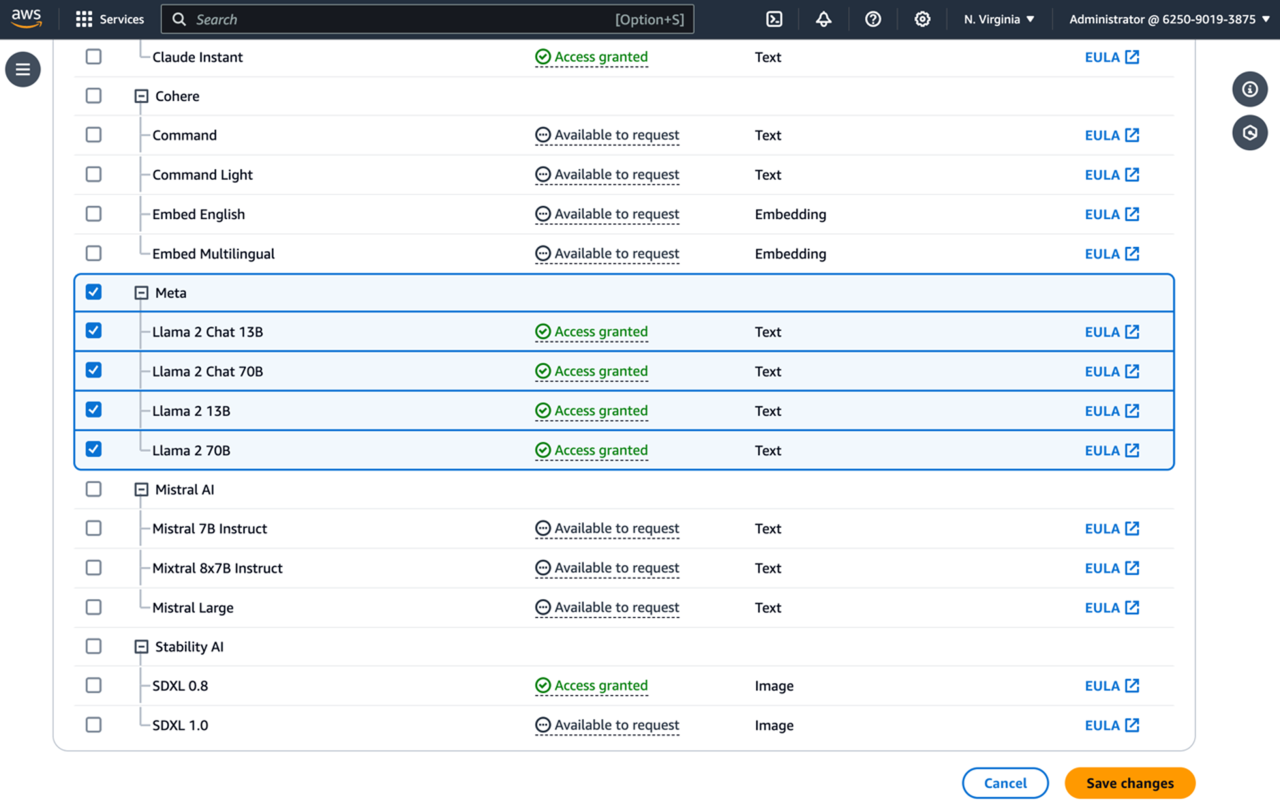
Task: Click the external link icon in Embed English row
Action: click(x=1132, y=214)
